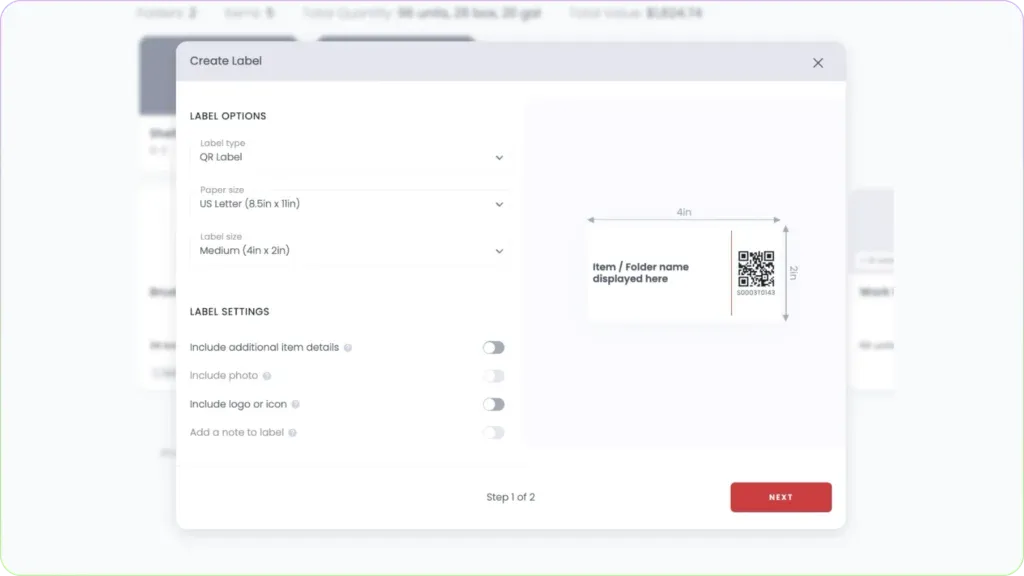The height and width of the screenshot is (576, 1024).
Task: Click the Label type dropdown chevron
Action: 499,157
